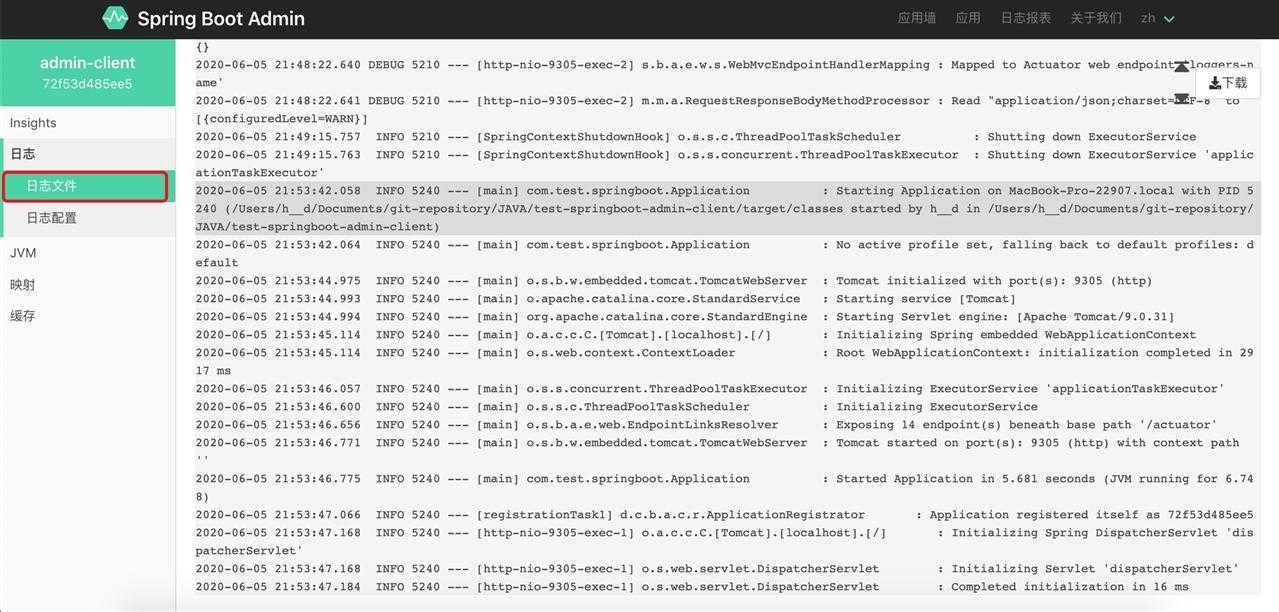Click instance id 72f53d485ee5 in sidebar header
This screenshot has height=612, width=1279.
click(88, 84)
